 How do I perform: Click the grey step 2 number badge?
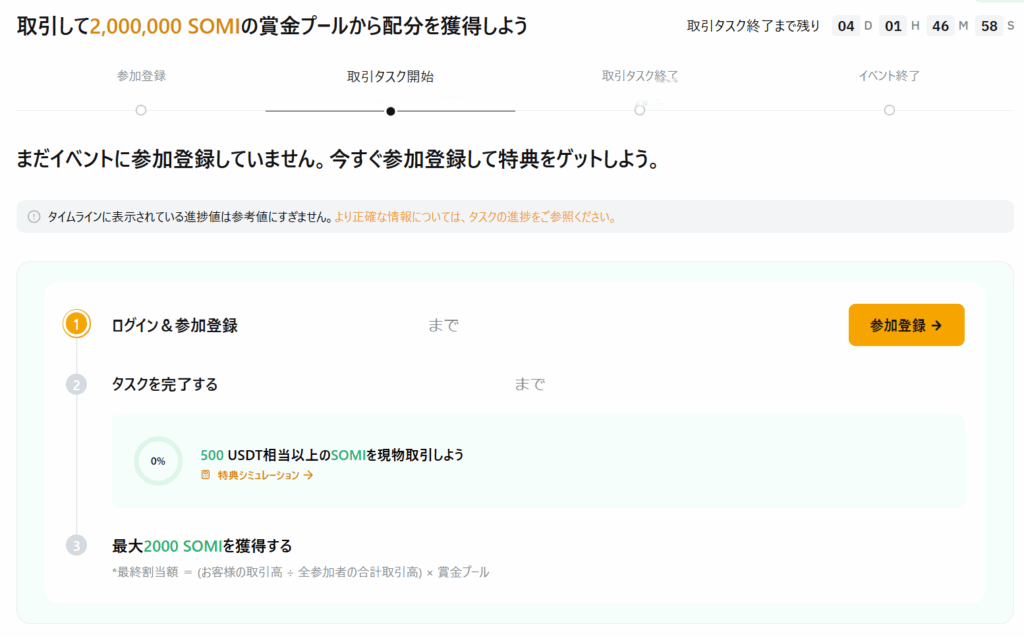tap(77, 385)
